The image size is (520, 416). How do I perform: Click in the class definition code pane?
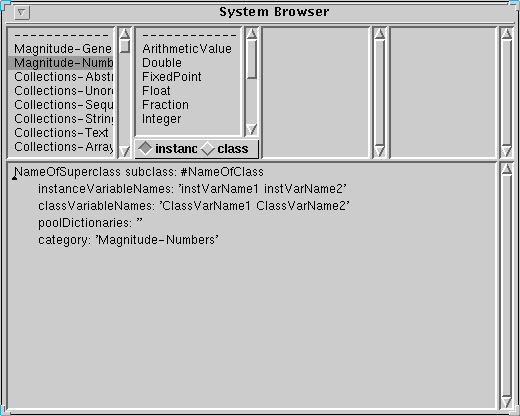pyautogui.click(x=252, y=285)
